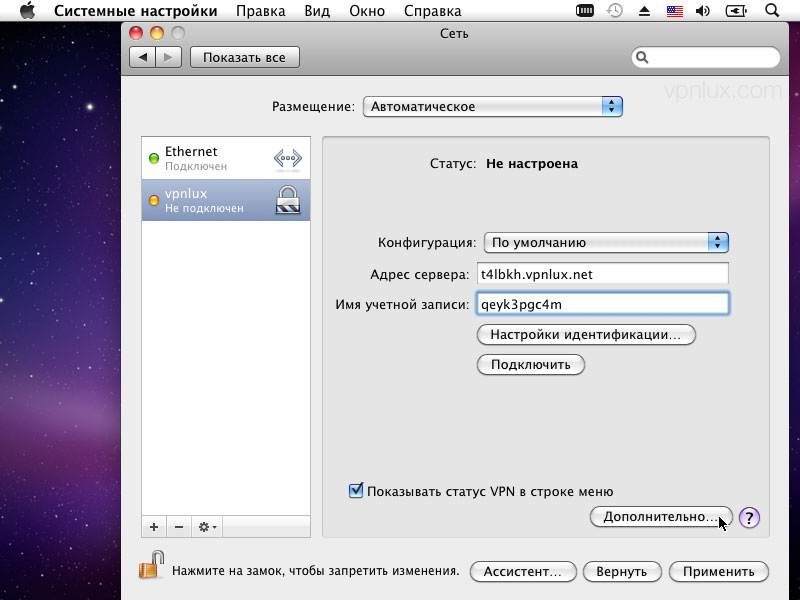Open the Time Machine menu bar icon
This screenshot has width=800, height=600.
[x=615, y=10]
